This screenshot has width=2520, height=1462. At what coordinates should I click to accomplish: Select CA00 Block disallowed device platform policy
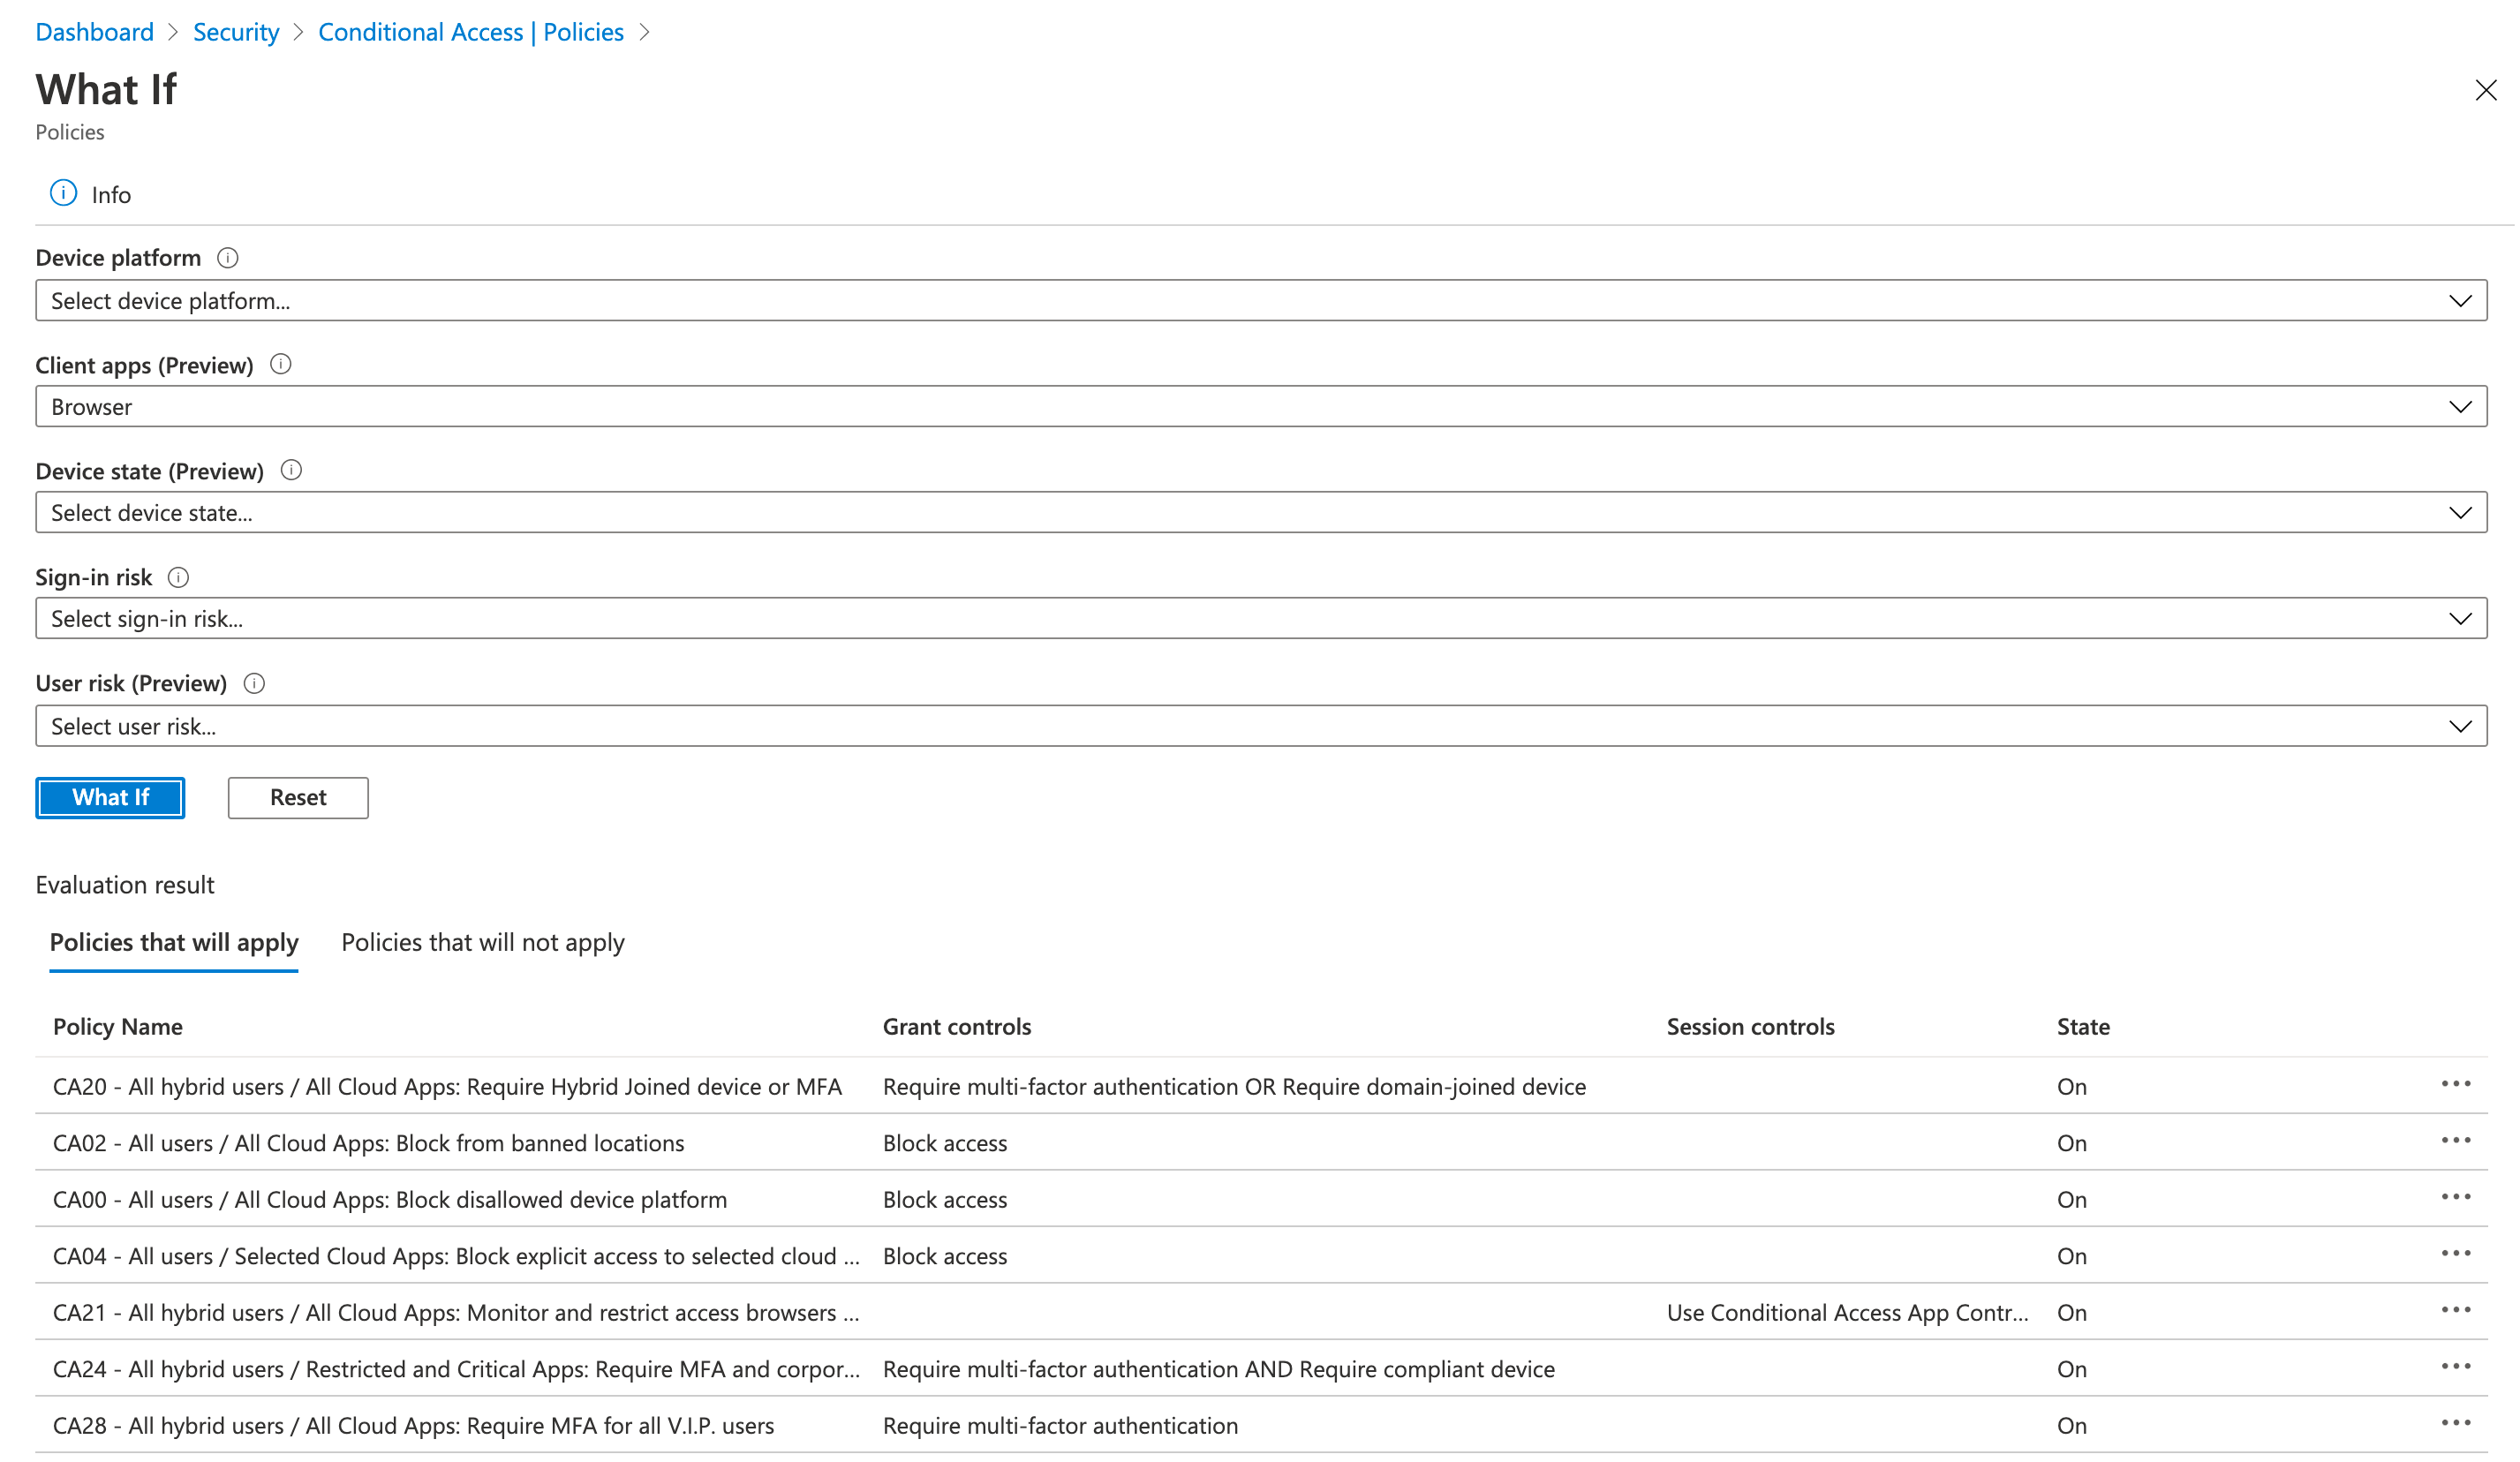(x=390, y=1199)
